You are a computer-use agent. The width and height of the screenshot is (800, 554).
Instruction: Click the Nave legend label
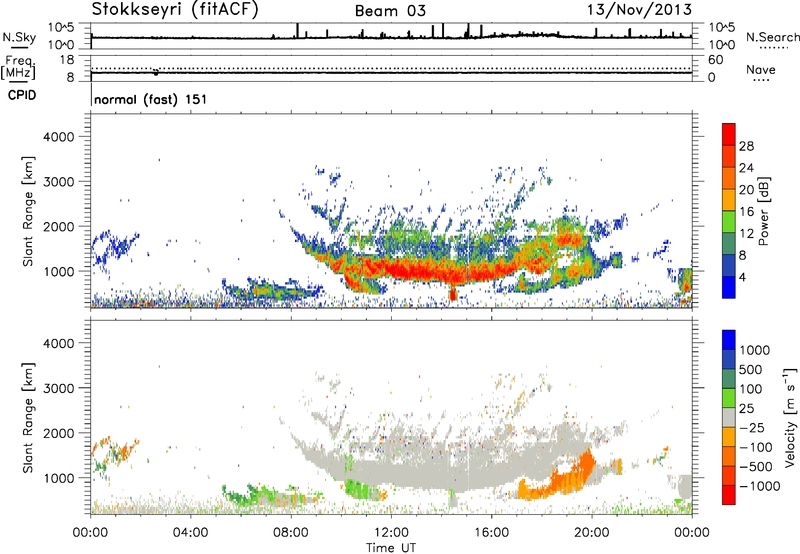[761, 70]
